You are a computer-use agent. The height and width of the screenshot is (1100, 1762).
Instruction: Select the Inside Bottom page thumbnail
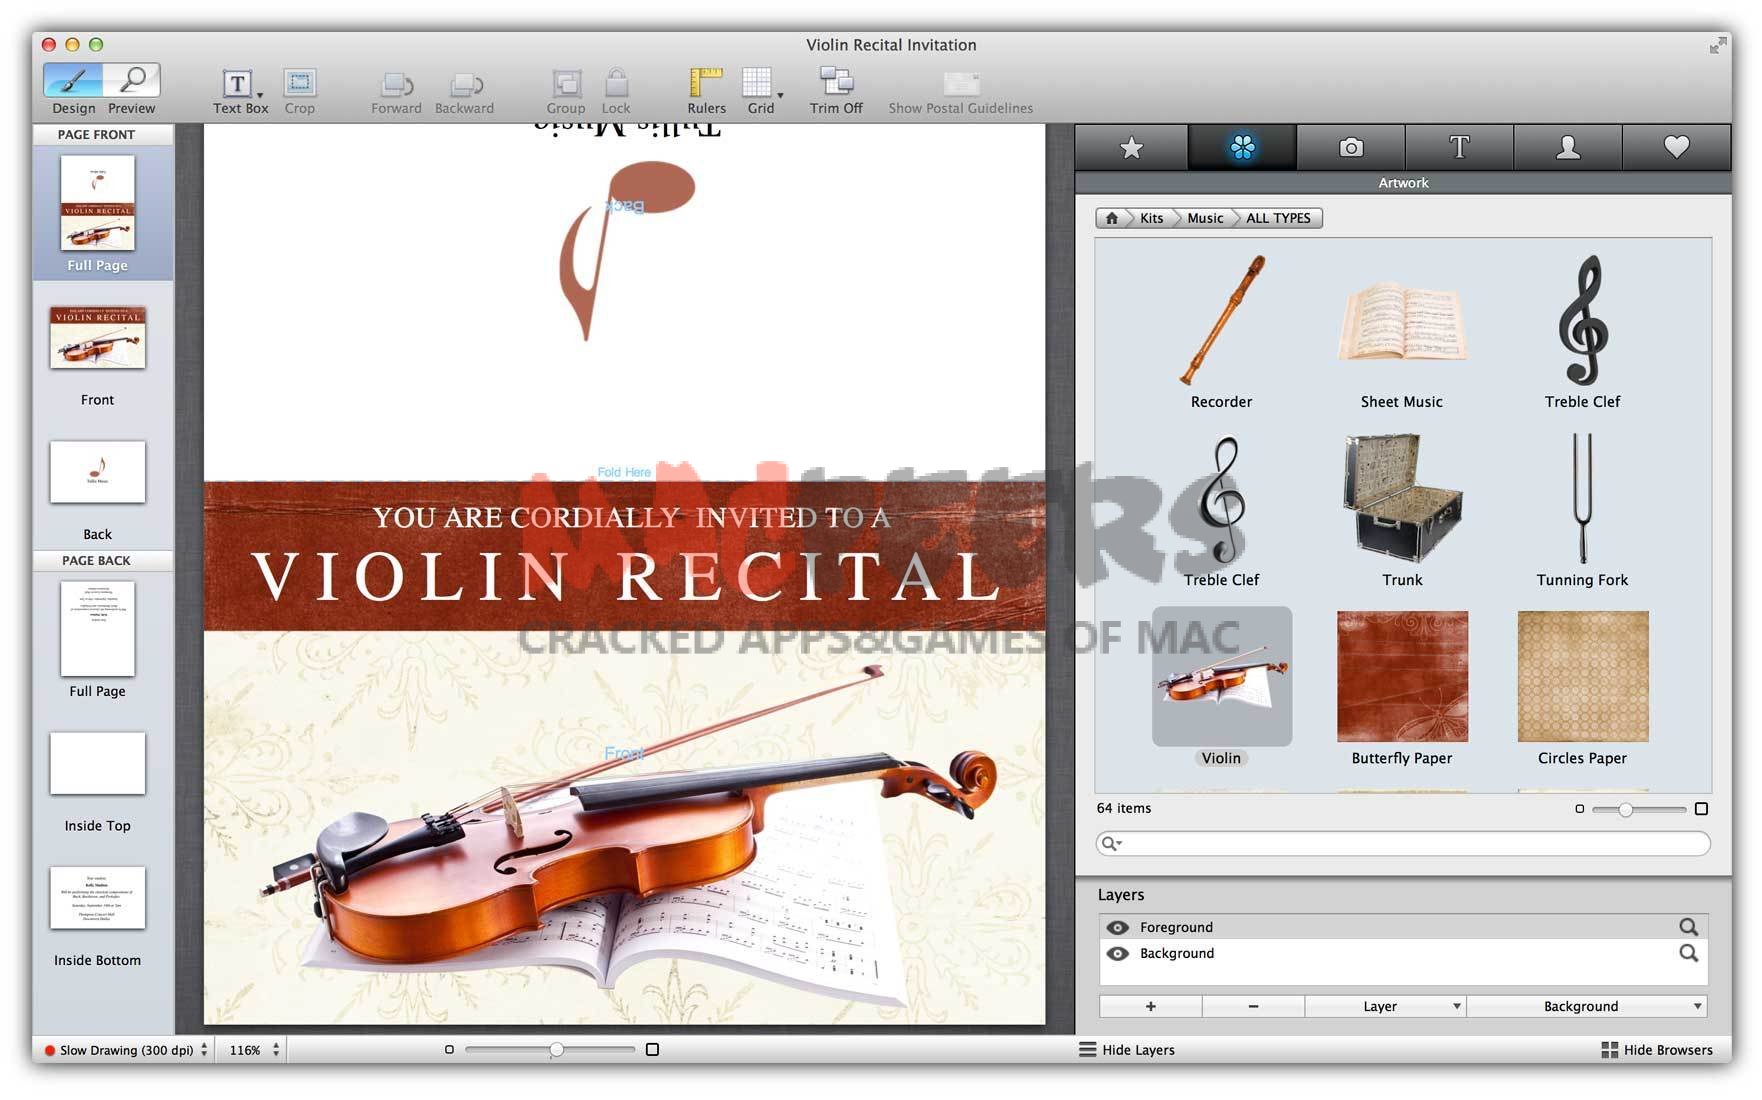coord(97,898)
